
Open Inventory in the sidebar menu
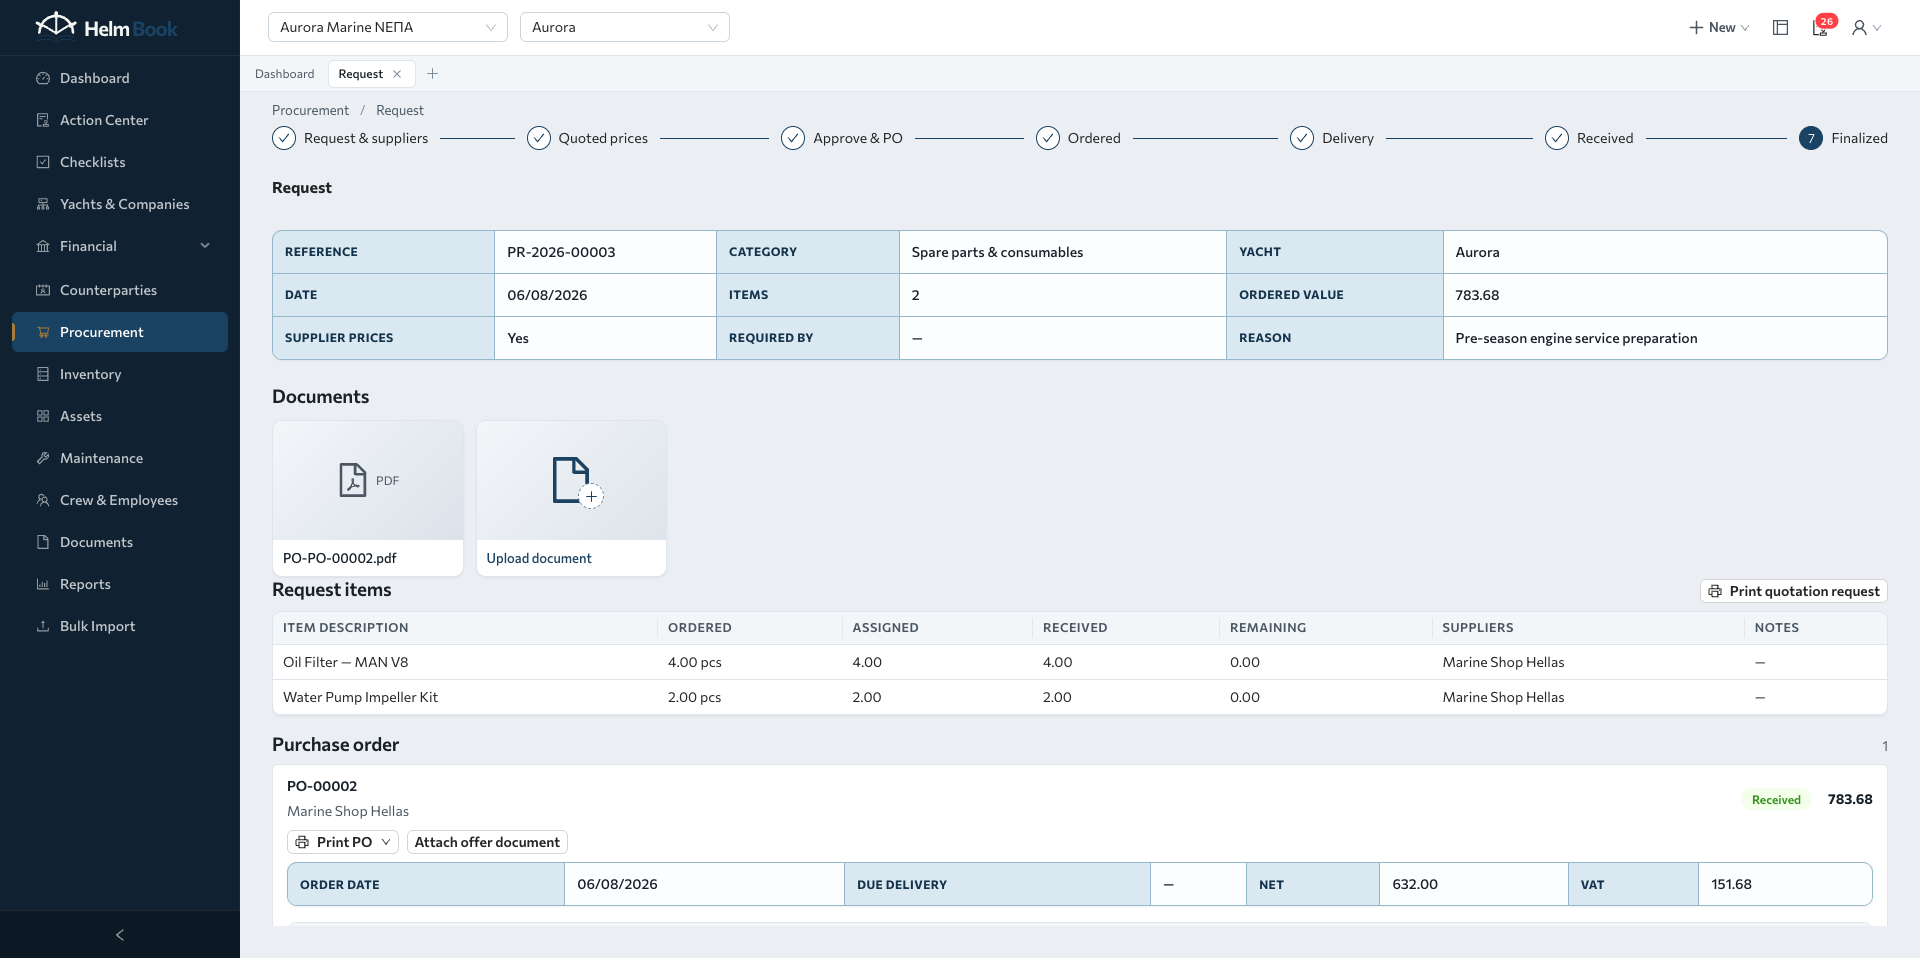tap(120, 374)
